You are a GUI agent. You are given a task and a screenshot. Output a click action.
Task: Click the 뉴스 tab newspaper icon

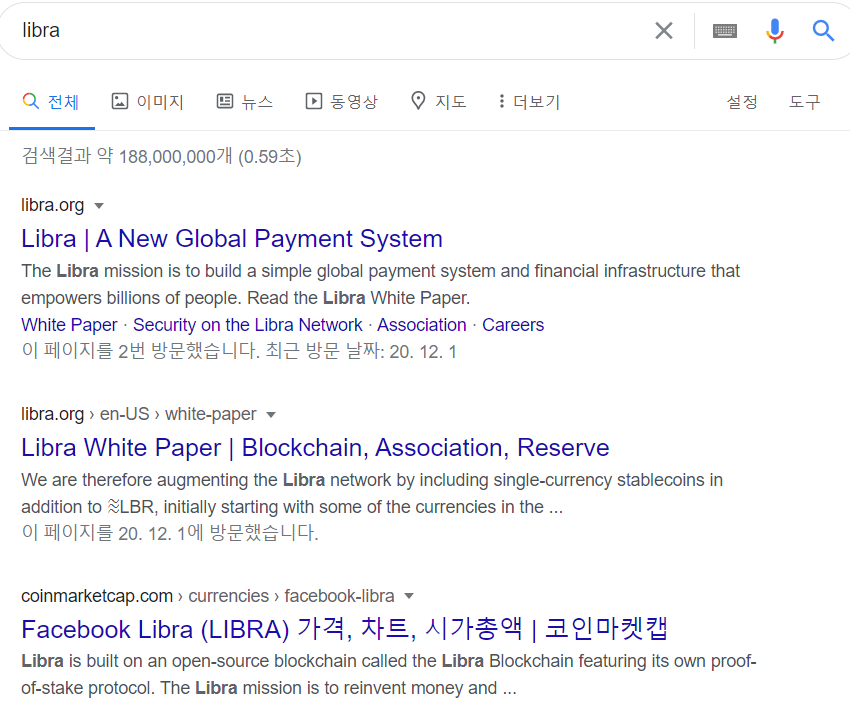click(225, 101)
